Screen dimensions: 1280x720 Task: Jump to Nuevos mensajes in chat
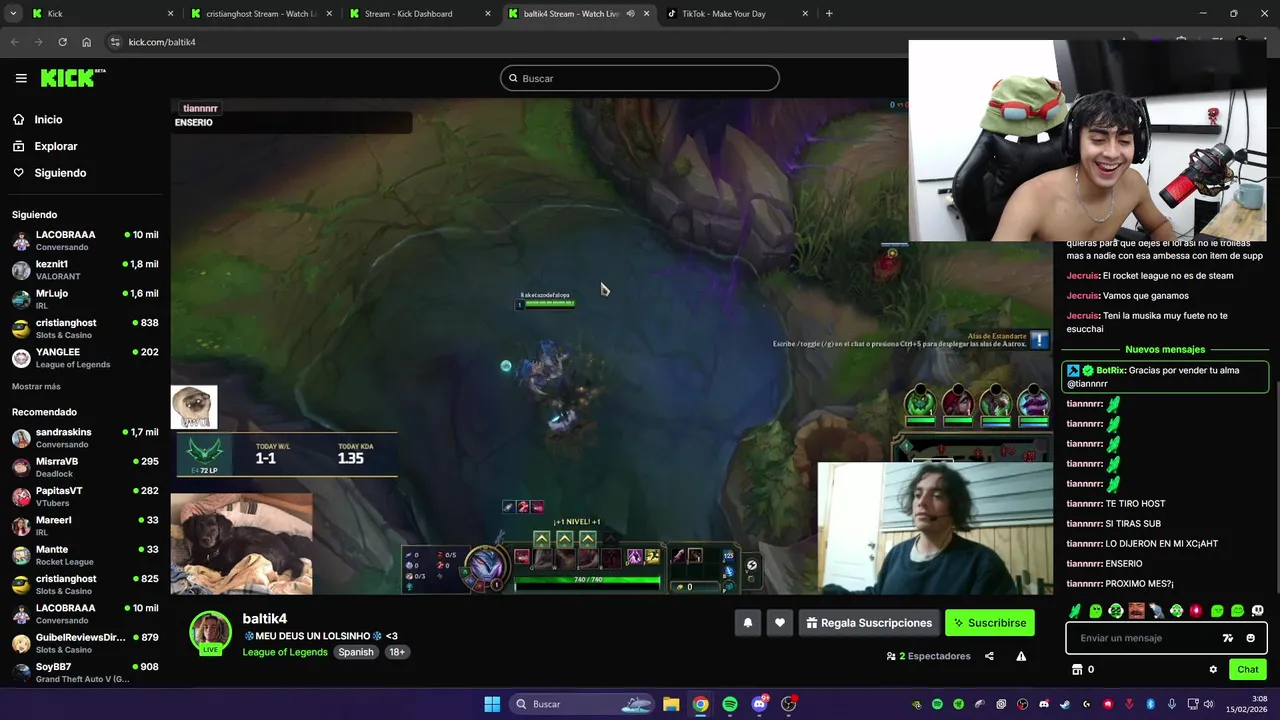[1165, 349]
